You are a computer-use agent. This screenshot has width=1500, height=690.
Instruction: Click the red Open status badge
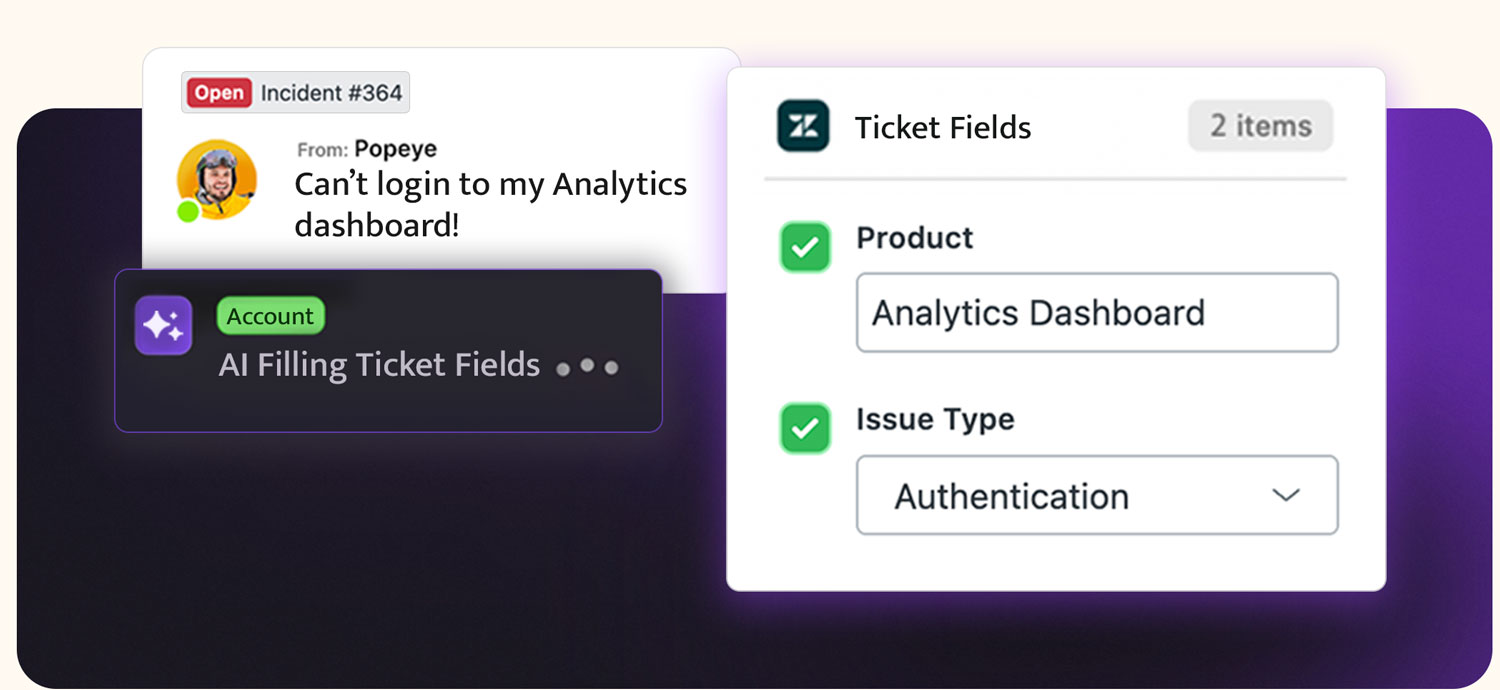pyautogui.click(x=219, y=92)
